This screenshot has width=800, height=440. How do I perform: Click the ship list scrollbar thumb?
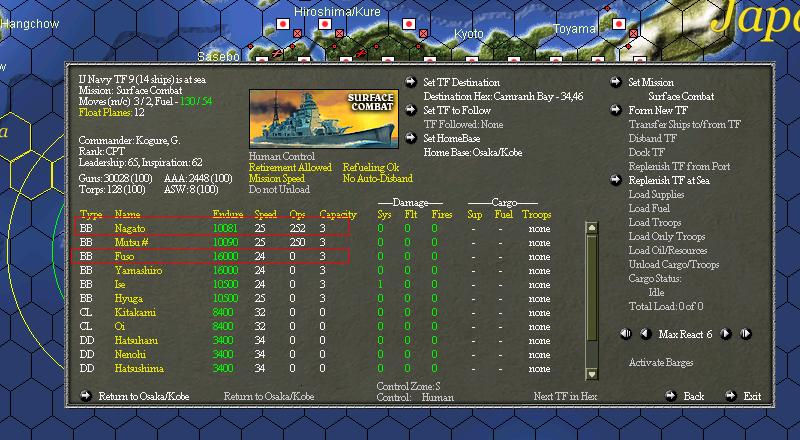coord(592,288)
